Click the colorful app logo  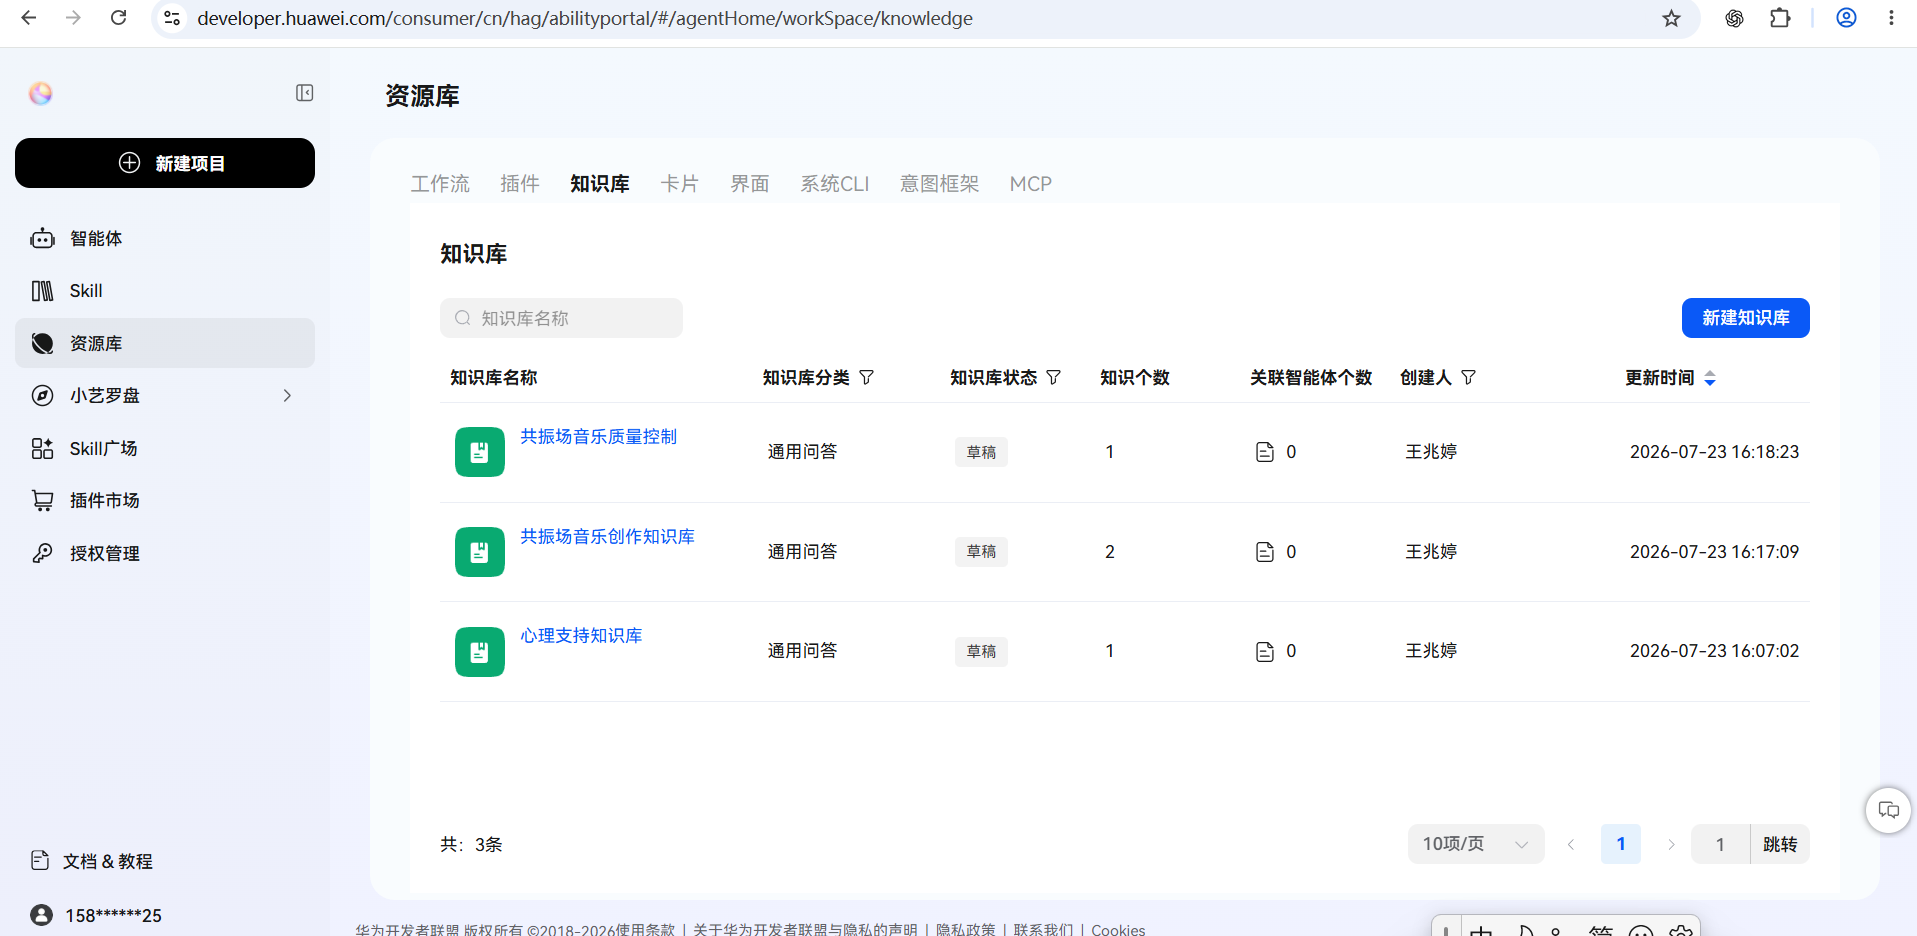[x=41, y=93]
